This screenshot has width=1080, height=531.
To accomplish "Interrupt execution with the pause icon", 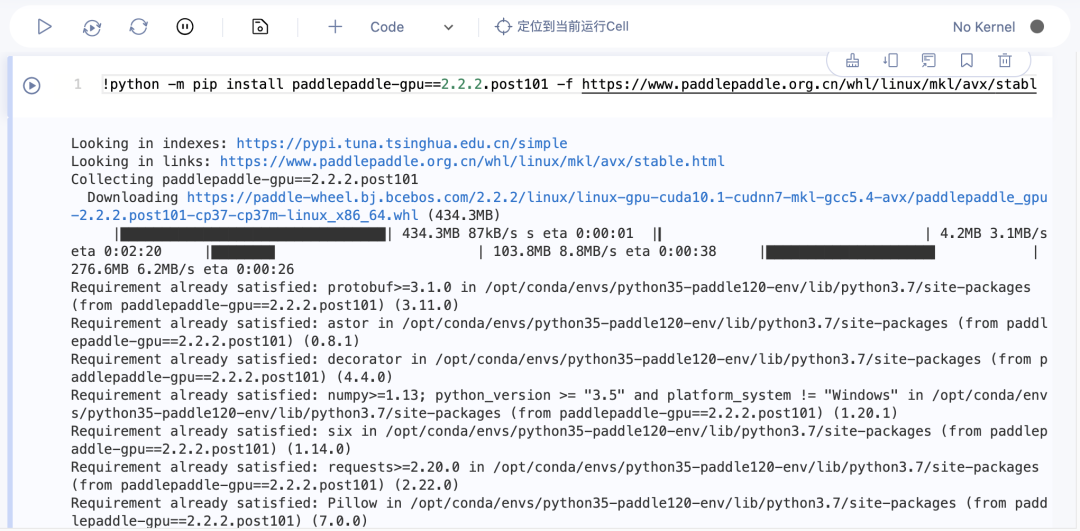I will [x=185, y=27].
